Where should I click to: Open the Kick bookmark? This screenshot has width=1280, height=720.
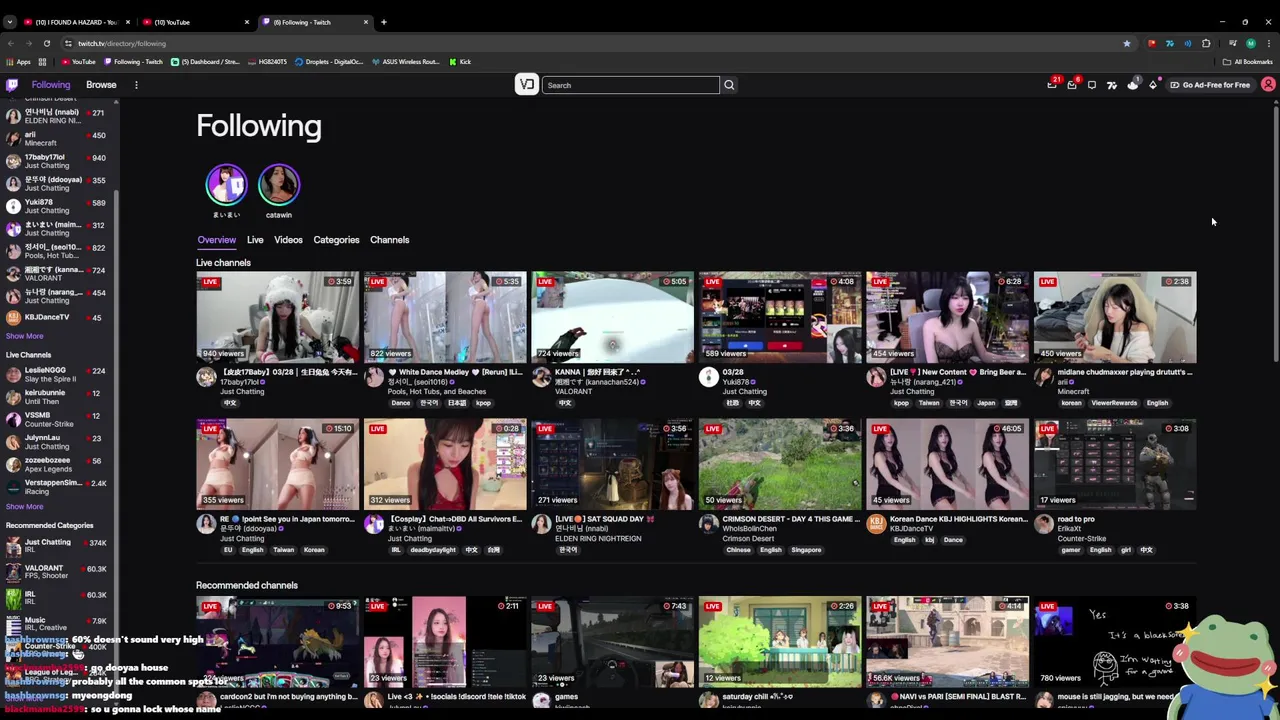click(x=459, y=62)
